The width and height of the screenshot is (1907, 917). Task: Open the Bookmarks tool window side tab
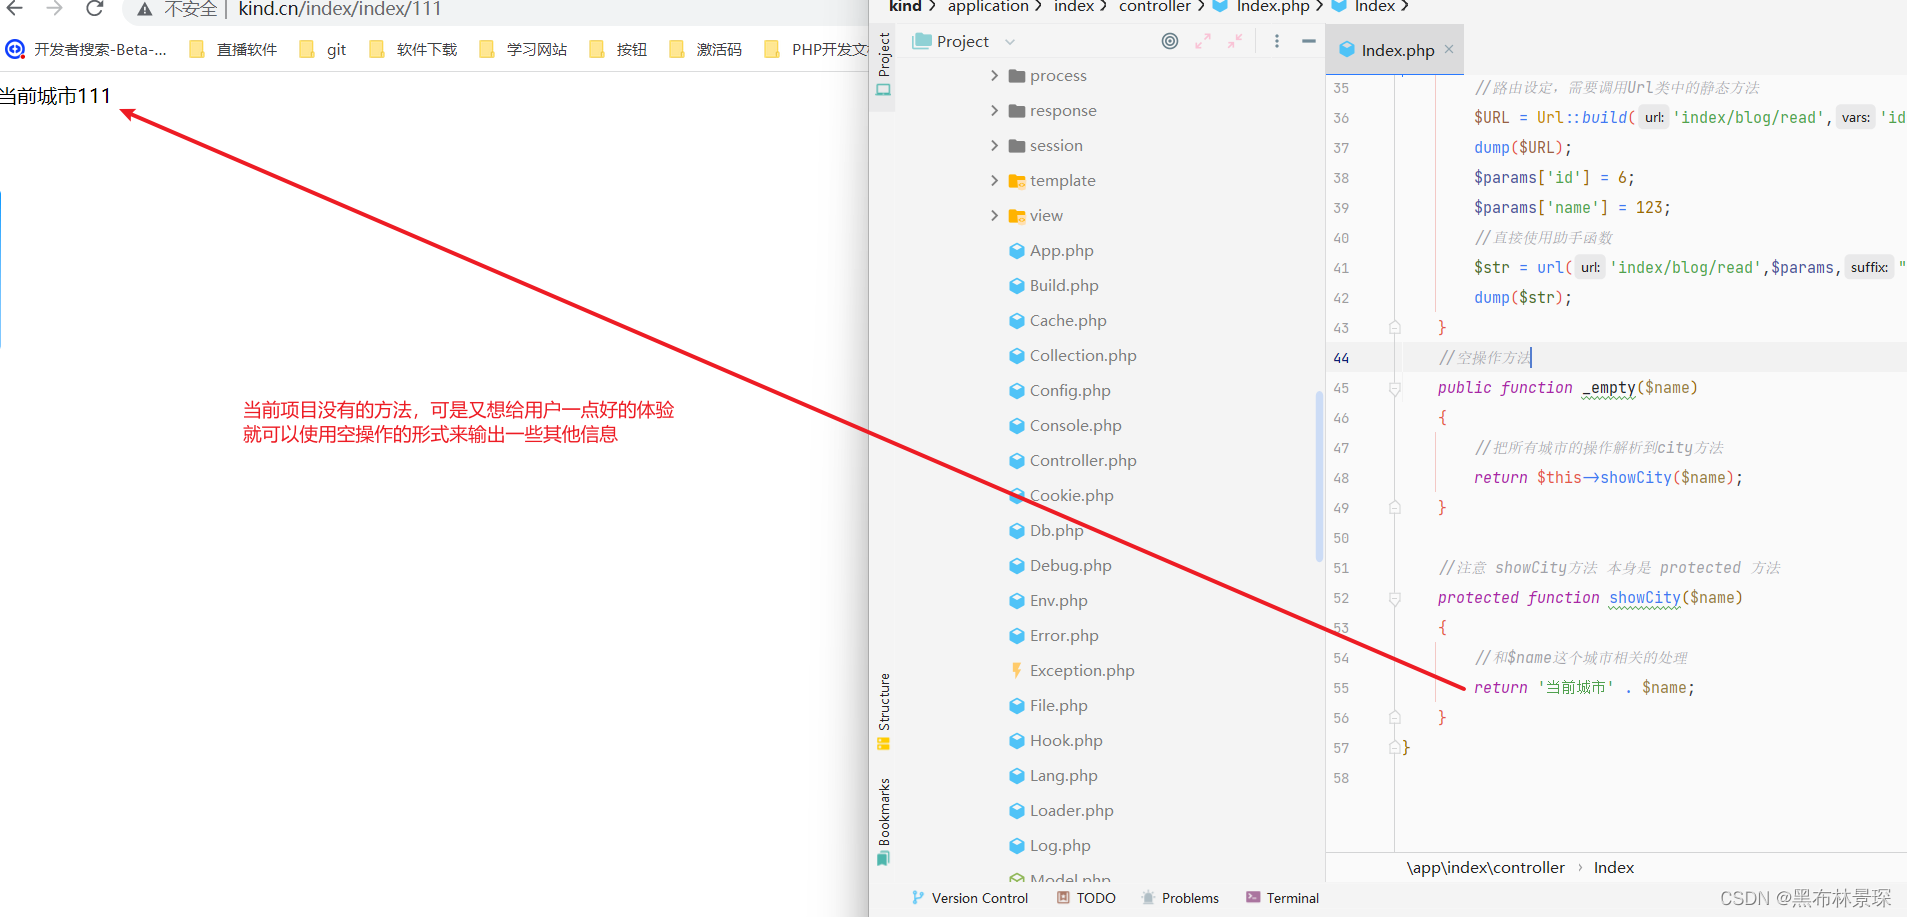point(883,821)
